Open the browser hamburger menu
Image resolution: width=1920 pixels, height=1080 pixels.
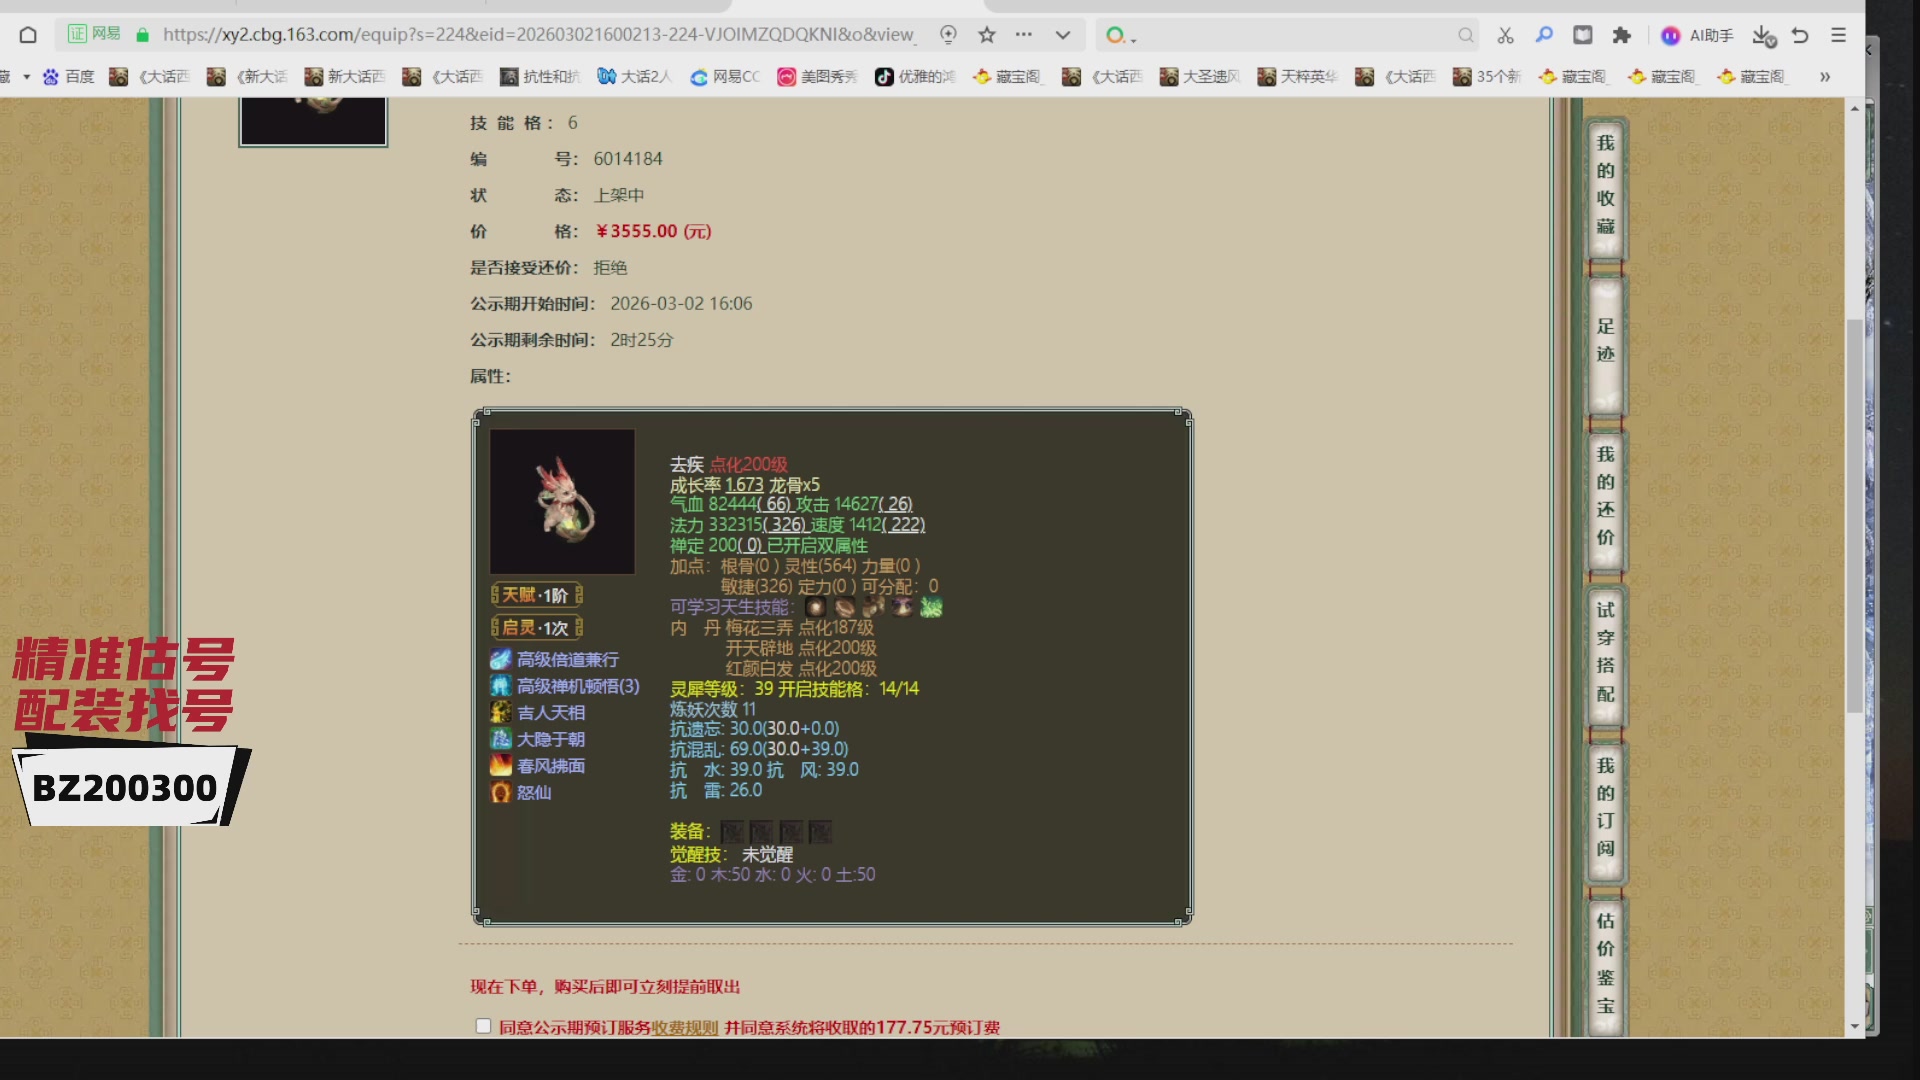(x=1838, y=35)
